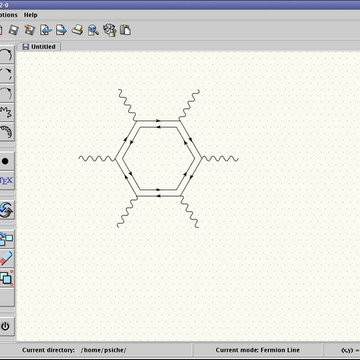Select the fermion arc tool
The height and width of the screenshot is (360, 360).
click(6, 55)
